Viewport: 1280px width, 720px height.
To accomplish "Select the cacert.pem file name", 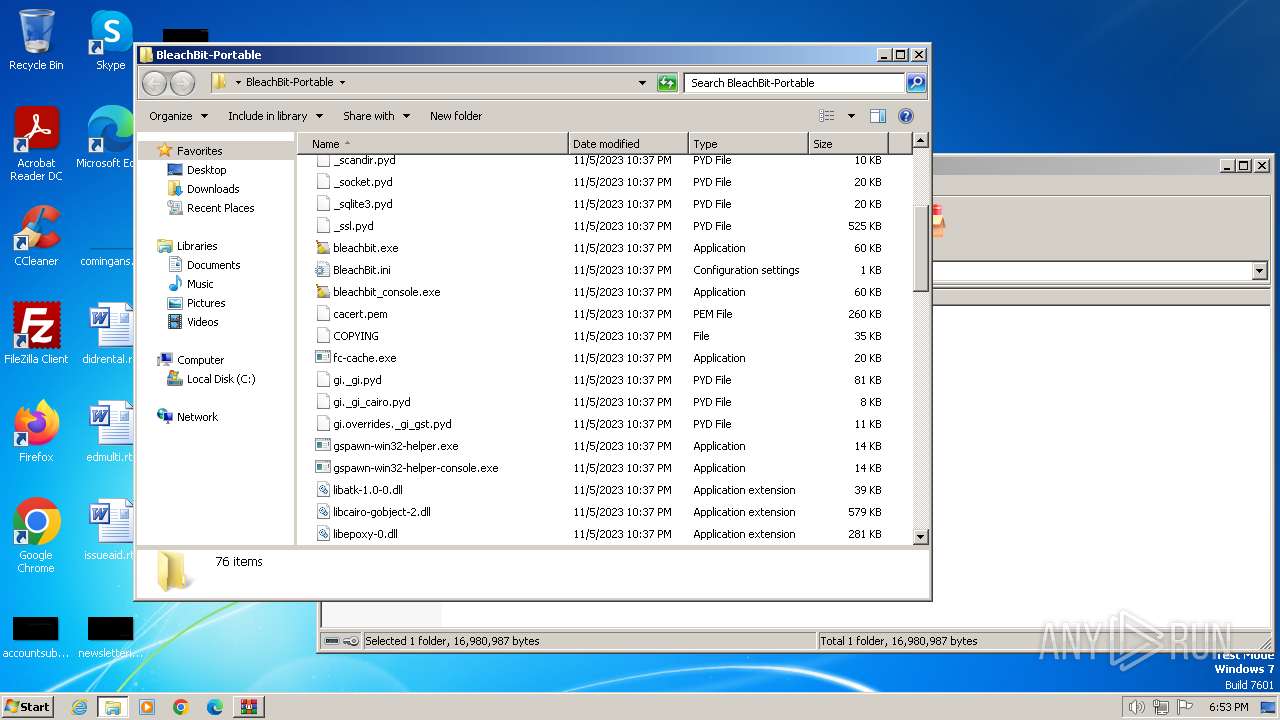I will [360, 314].
